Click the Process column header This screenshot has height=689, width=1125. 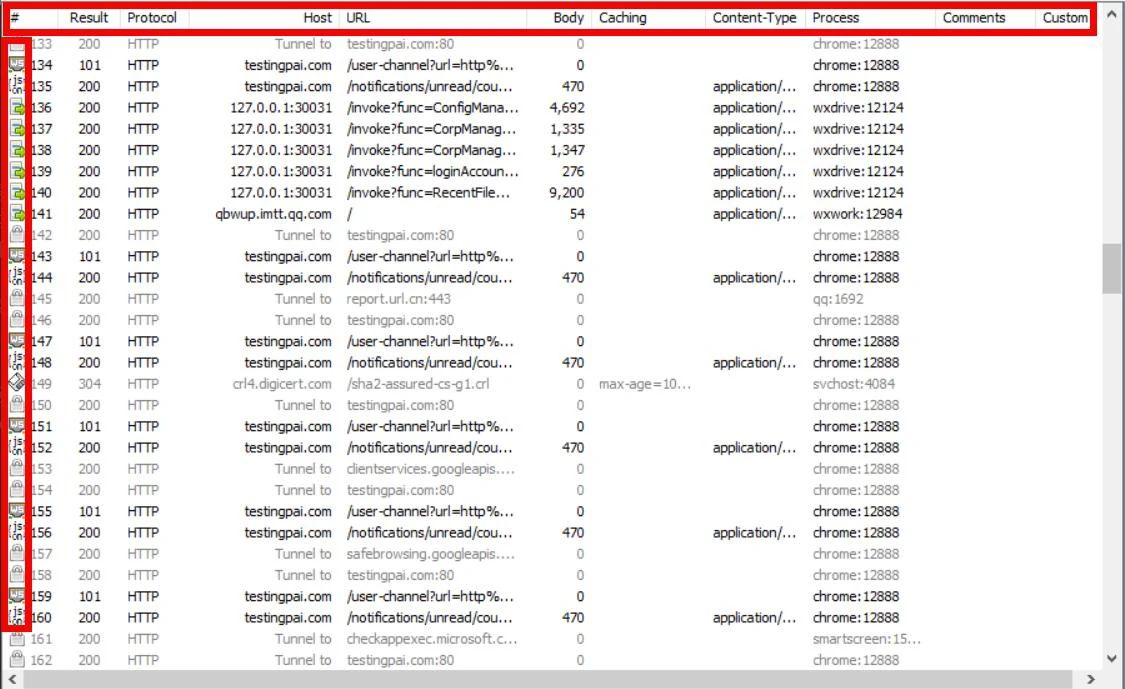pos(836,17)
